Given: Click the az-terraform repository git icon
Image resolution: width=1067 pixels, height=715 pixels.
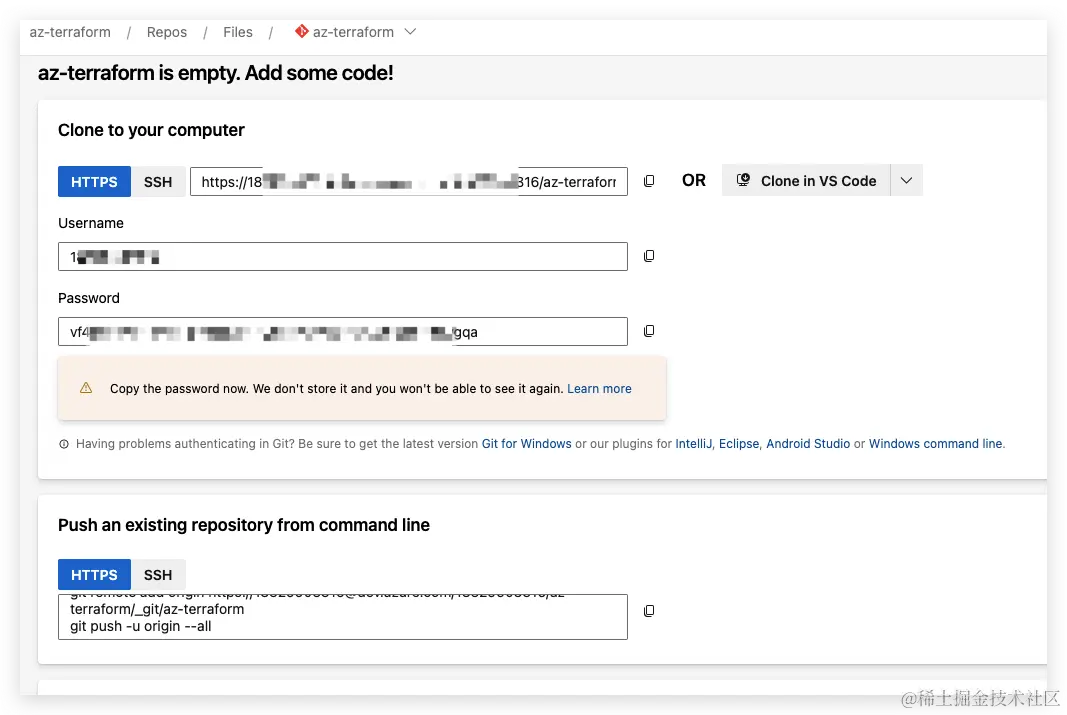Looking at the screenshot, I should [x=301, y=31].
